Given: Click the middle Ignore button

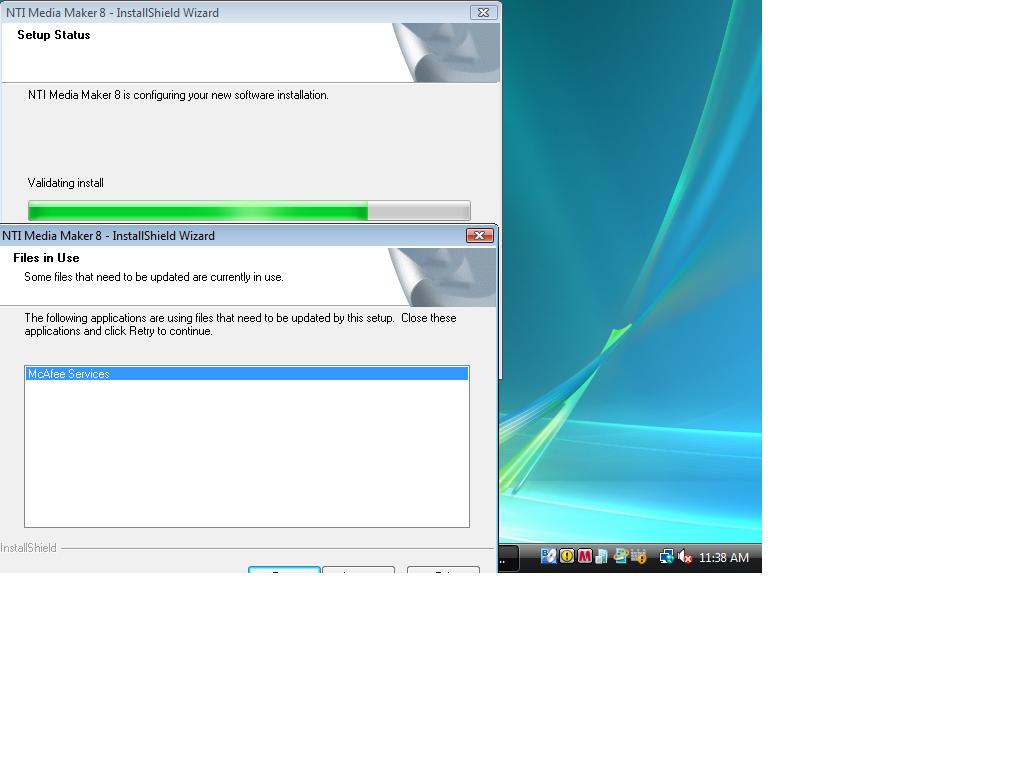Looking at the screenshot, I should pyautogui.click(x=358, y=569).
